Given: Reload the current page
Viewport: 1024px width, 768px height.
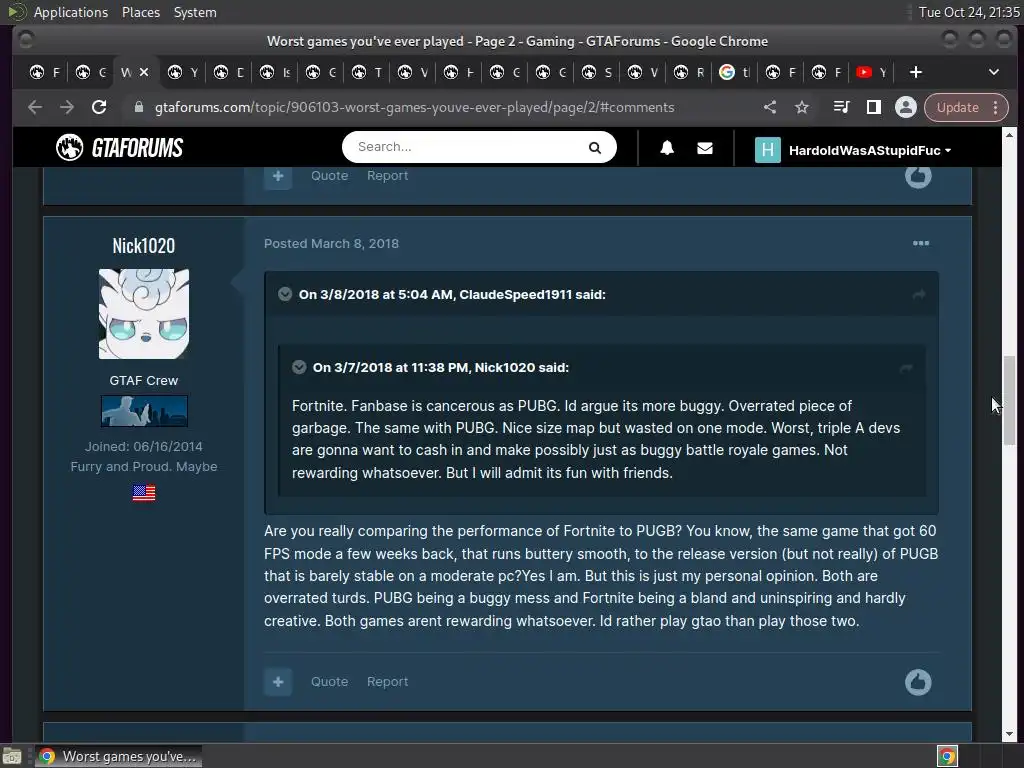Looking at the screenshot, I should click(99, 107).
